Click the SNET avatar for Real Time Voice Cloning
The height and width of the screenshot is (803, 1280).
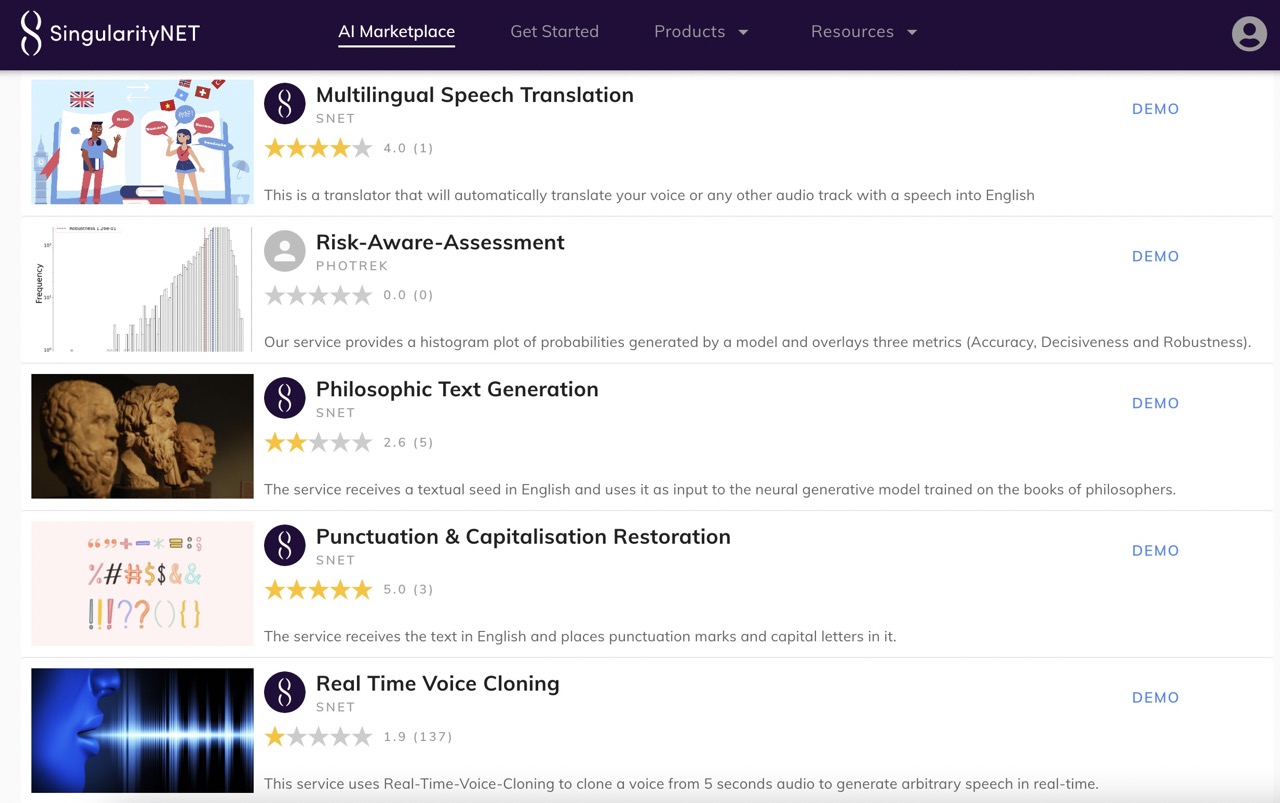[285, 691]
